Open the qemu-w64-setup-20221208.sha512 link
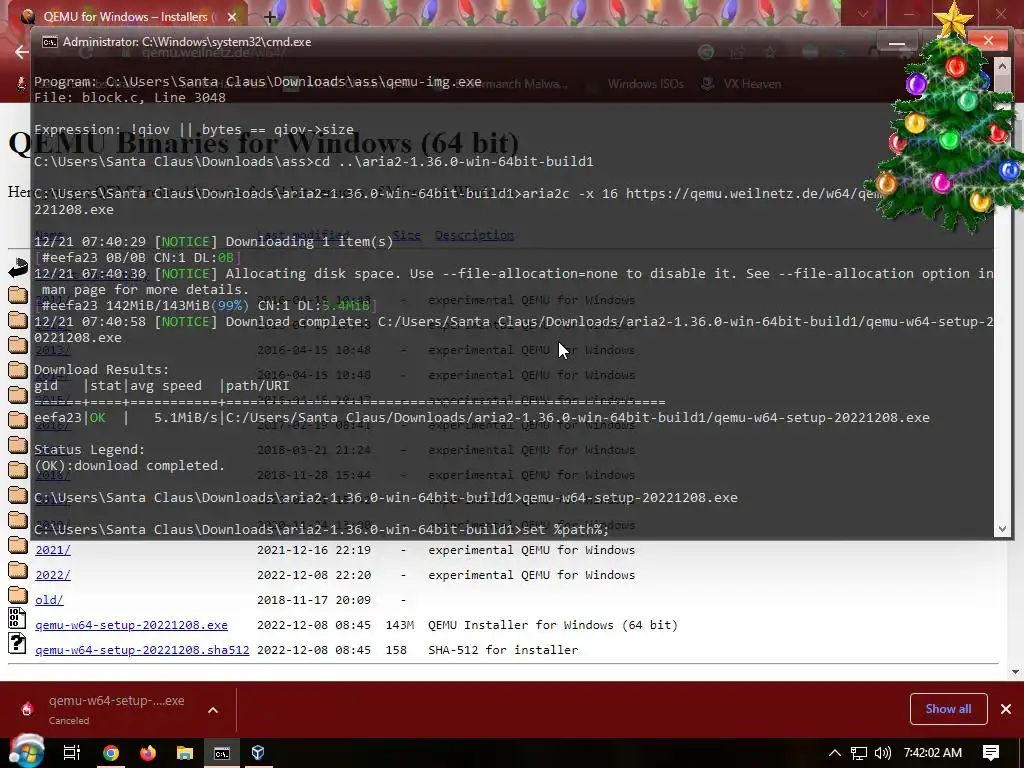This screenshot has width=1024, height=768. coord(142,650)
